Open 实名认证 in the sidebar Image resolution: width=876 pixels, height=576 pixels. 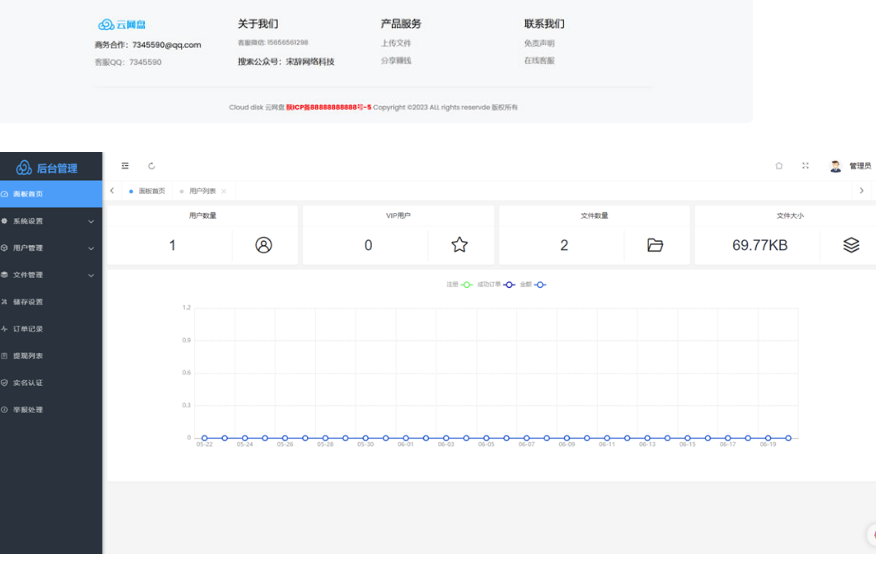(x=51, y=383)
